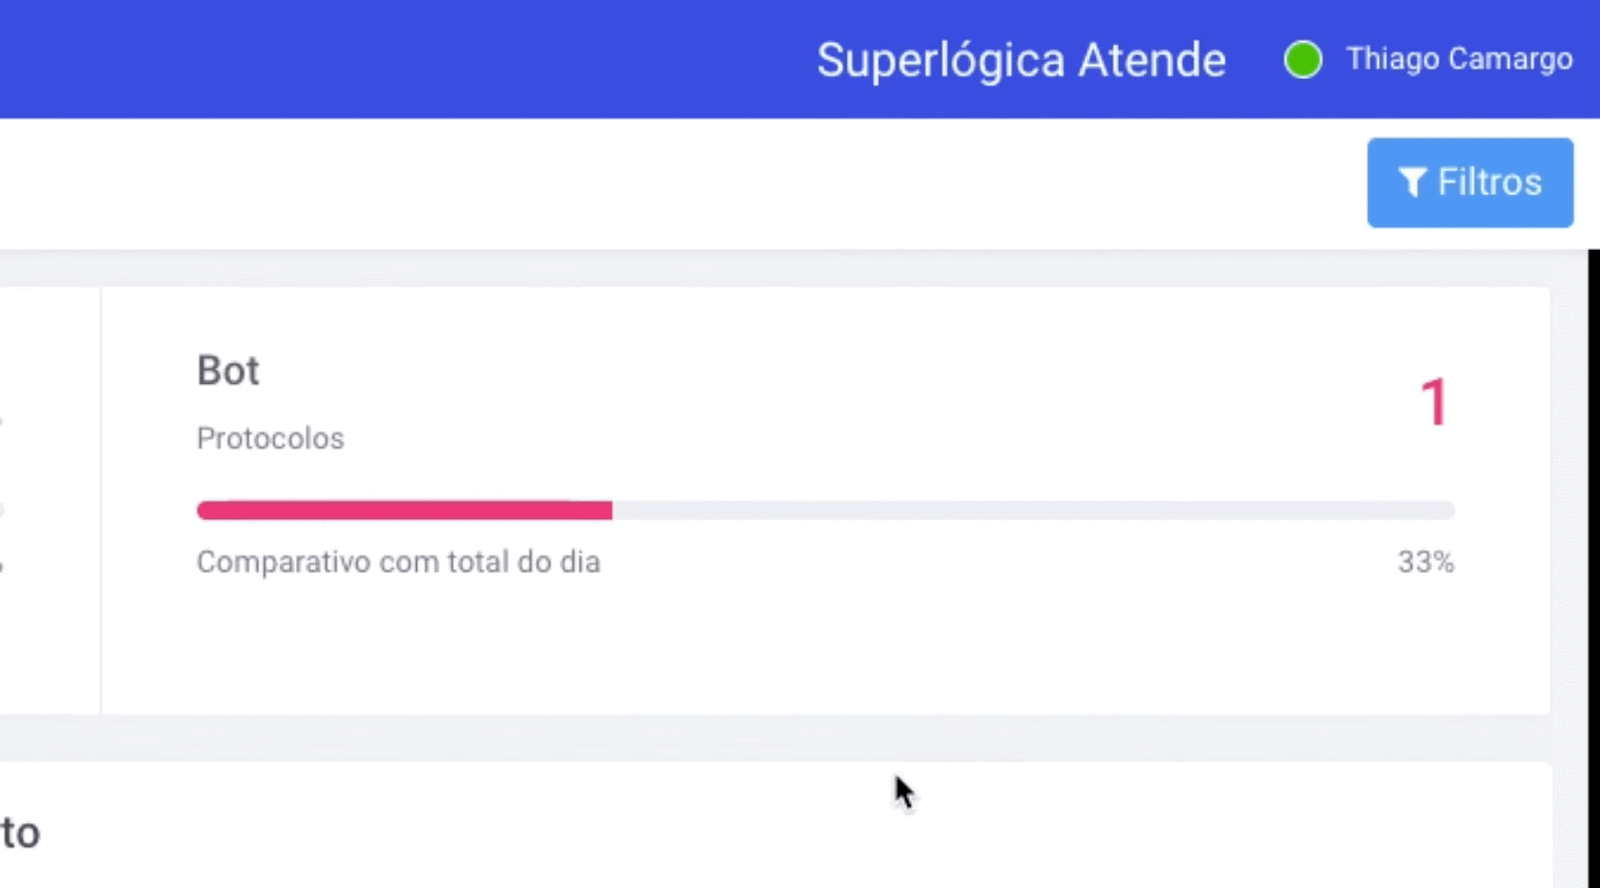Select the Bot card heading
Screen dimensions: 1600x888
(228, 371)
